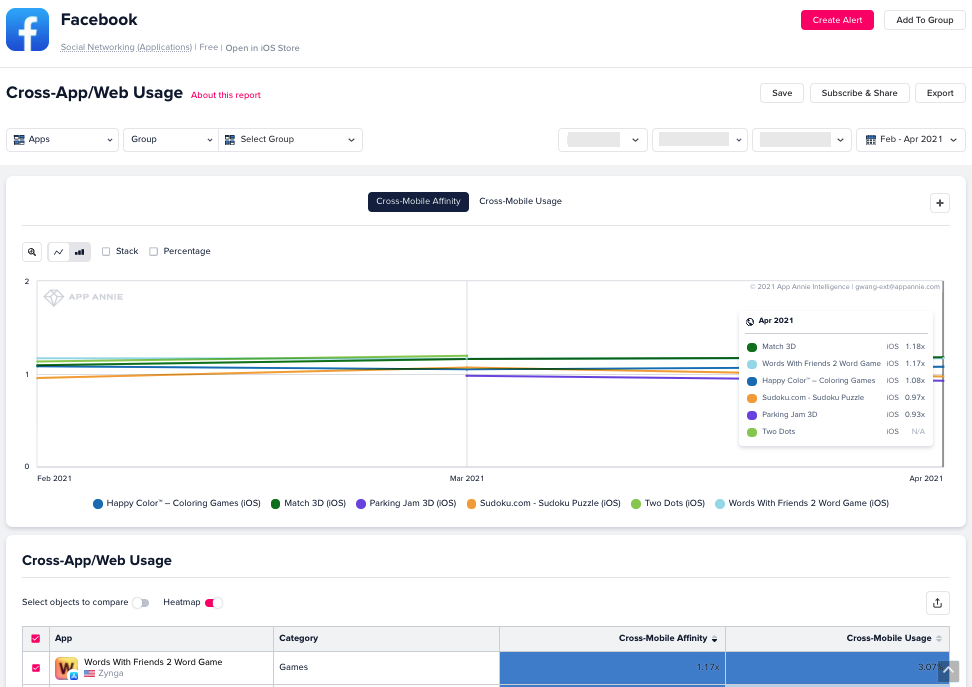This screenshot has width=972, height=687.
Task: Enable Select objects to compare switch
Action: pos(141,603)
